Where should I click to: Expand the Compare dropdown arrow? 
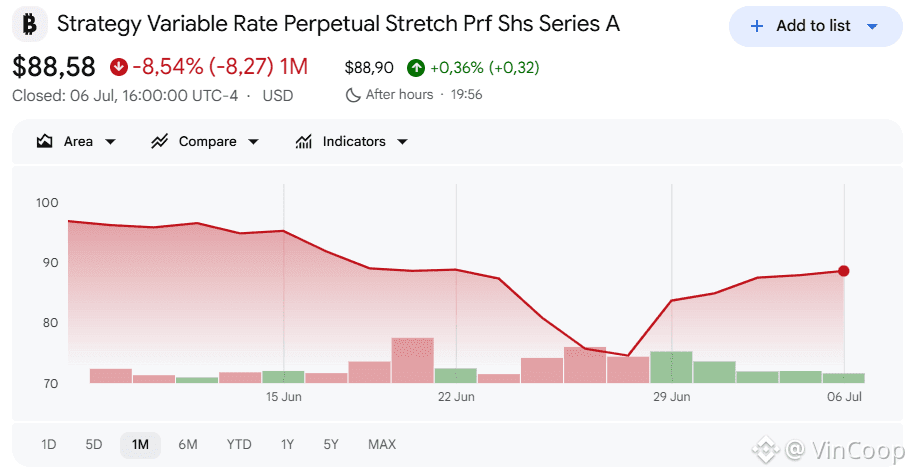[253, 141]
